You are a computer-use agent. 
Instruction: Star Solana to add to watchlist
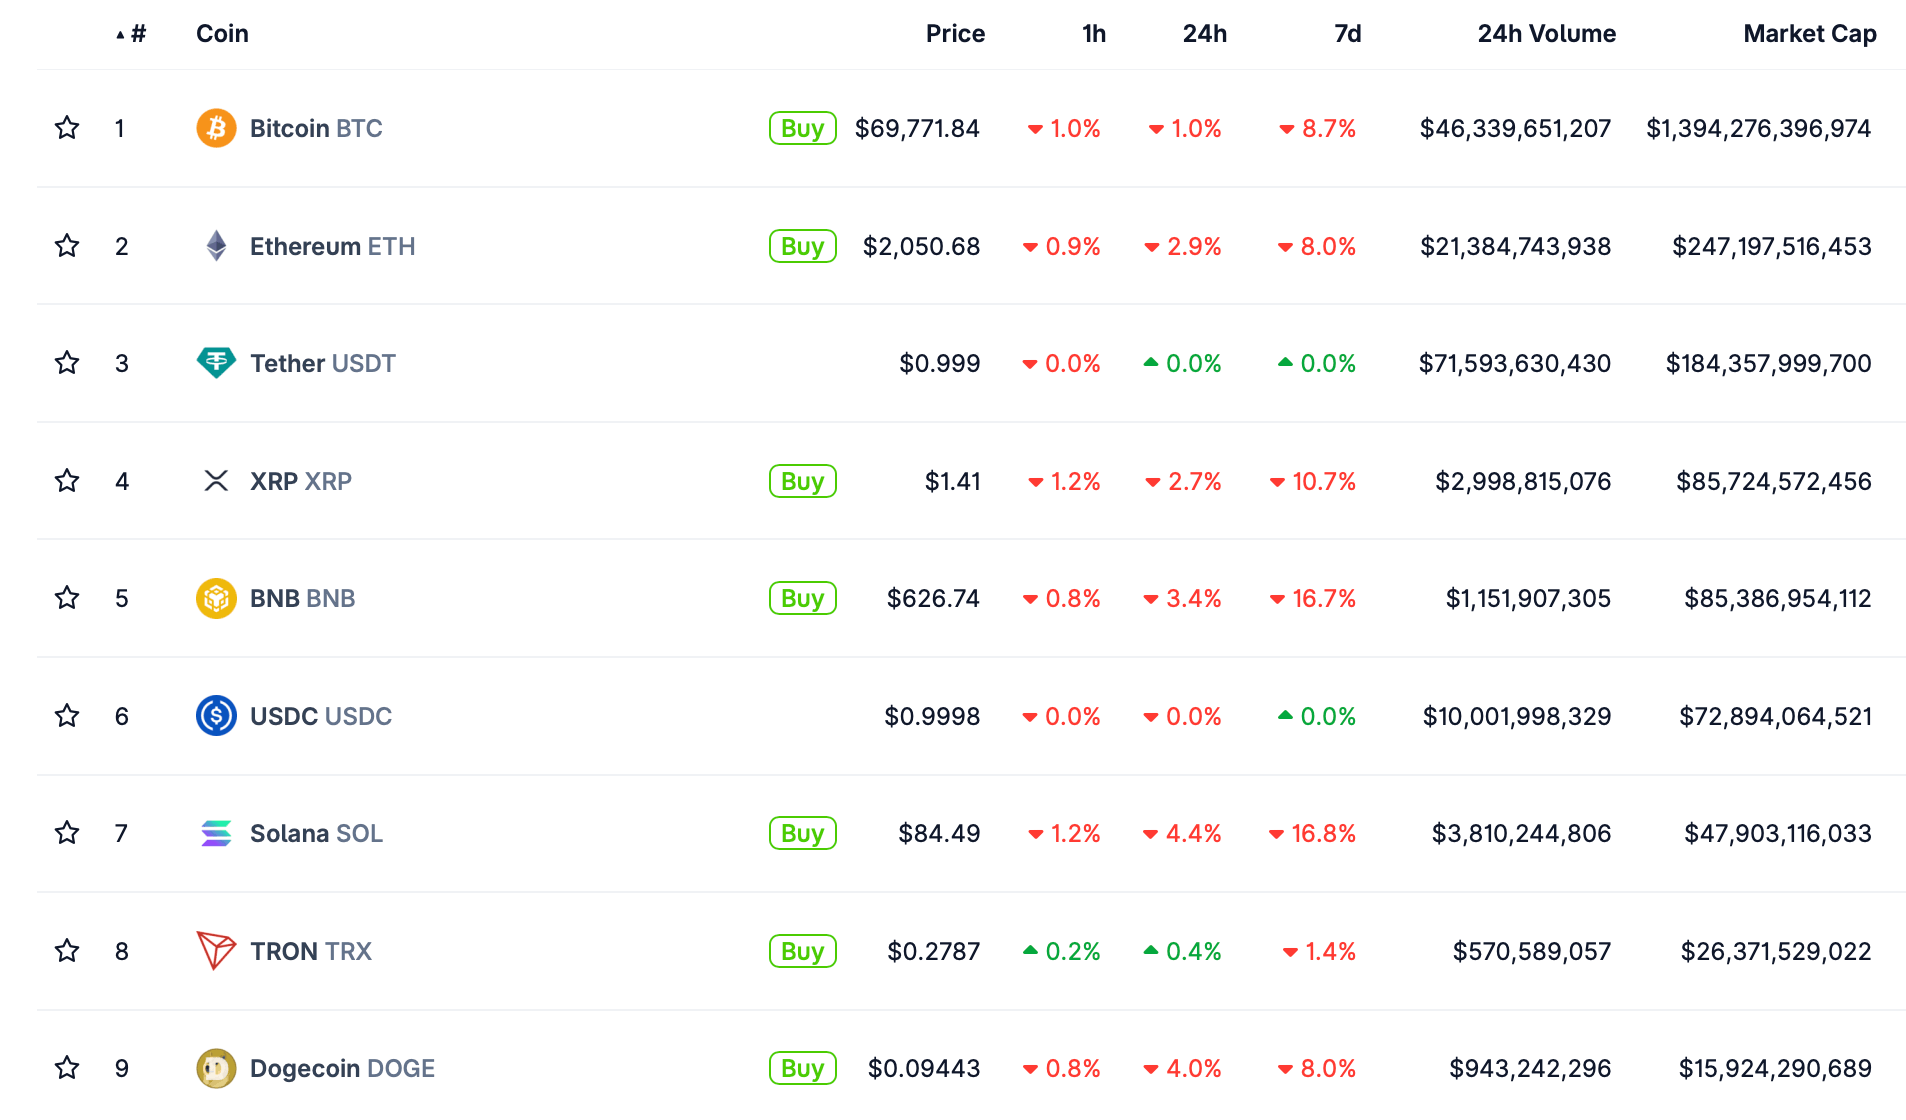pyautogui.click(x=67, y=833)
